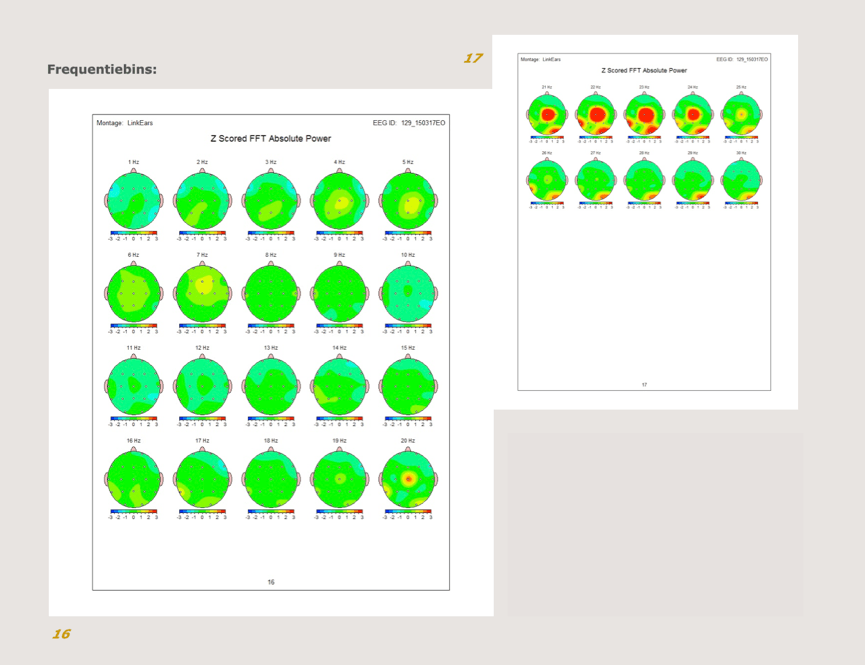Click the small footer number 17 inside the report page
865x665 pixels.
click(644, 385)
